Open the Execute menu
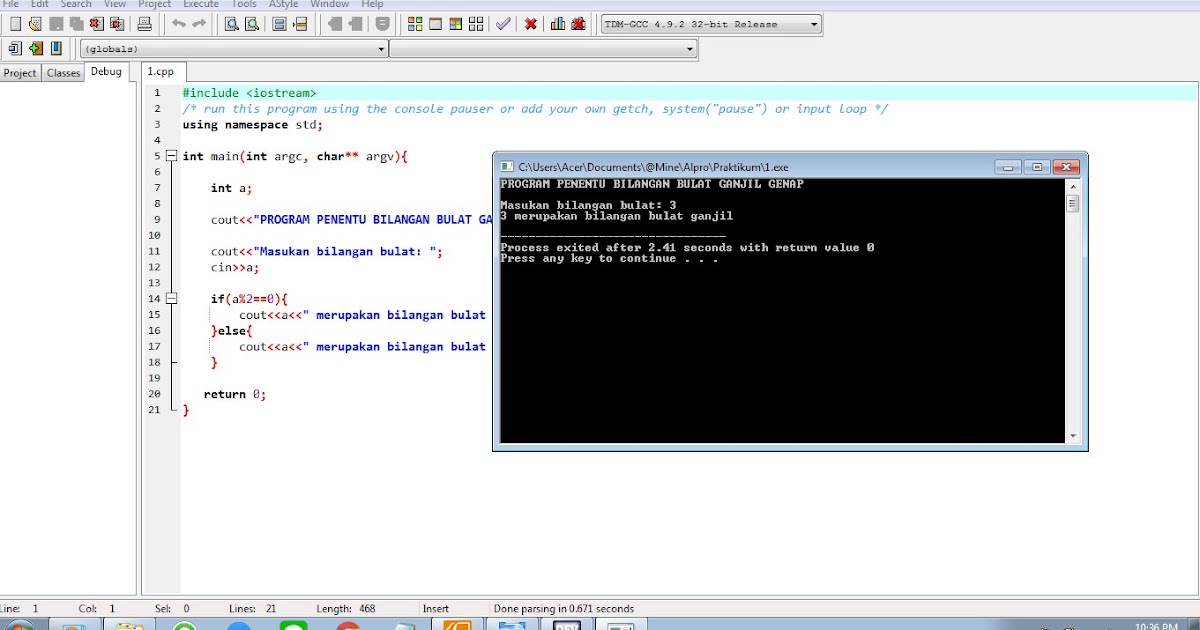 click(200, 4)
